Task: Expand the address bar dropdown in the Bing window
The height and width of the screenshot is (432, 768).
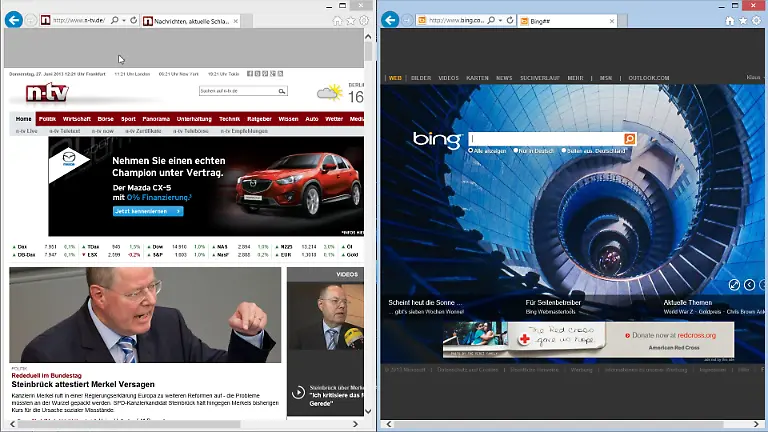Action: (x=499, y=20)
